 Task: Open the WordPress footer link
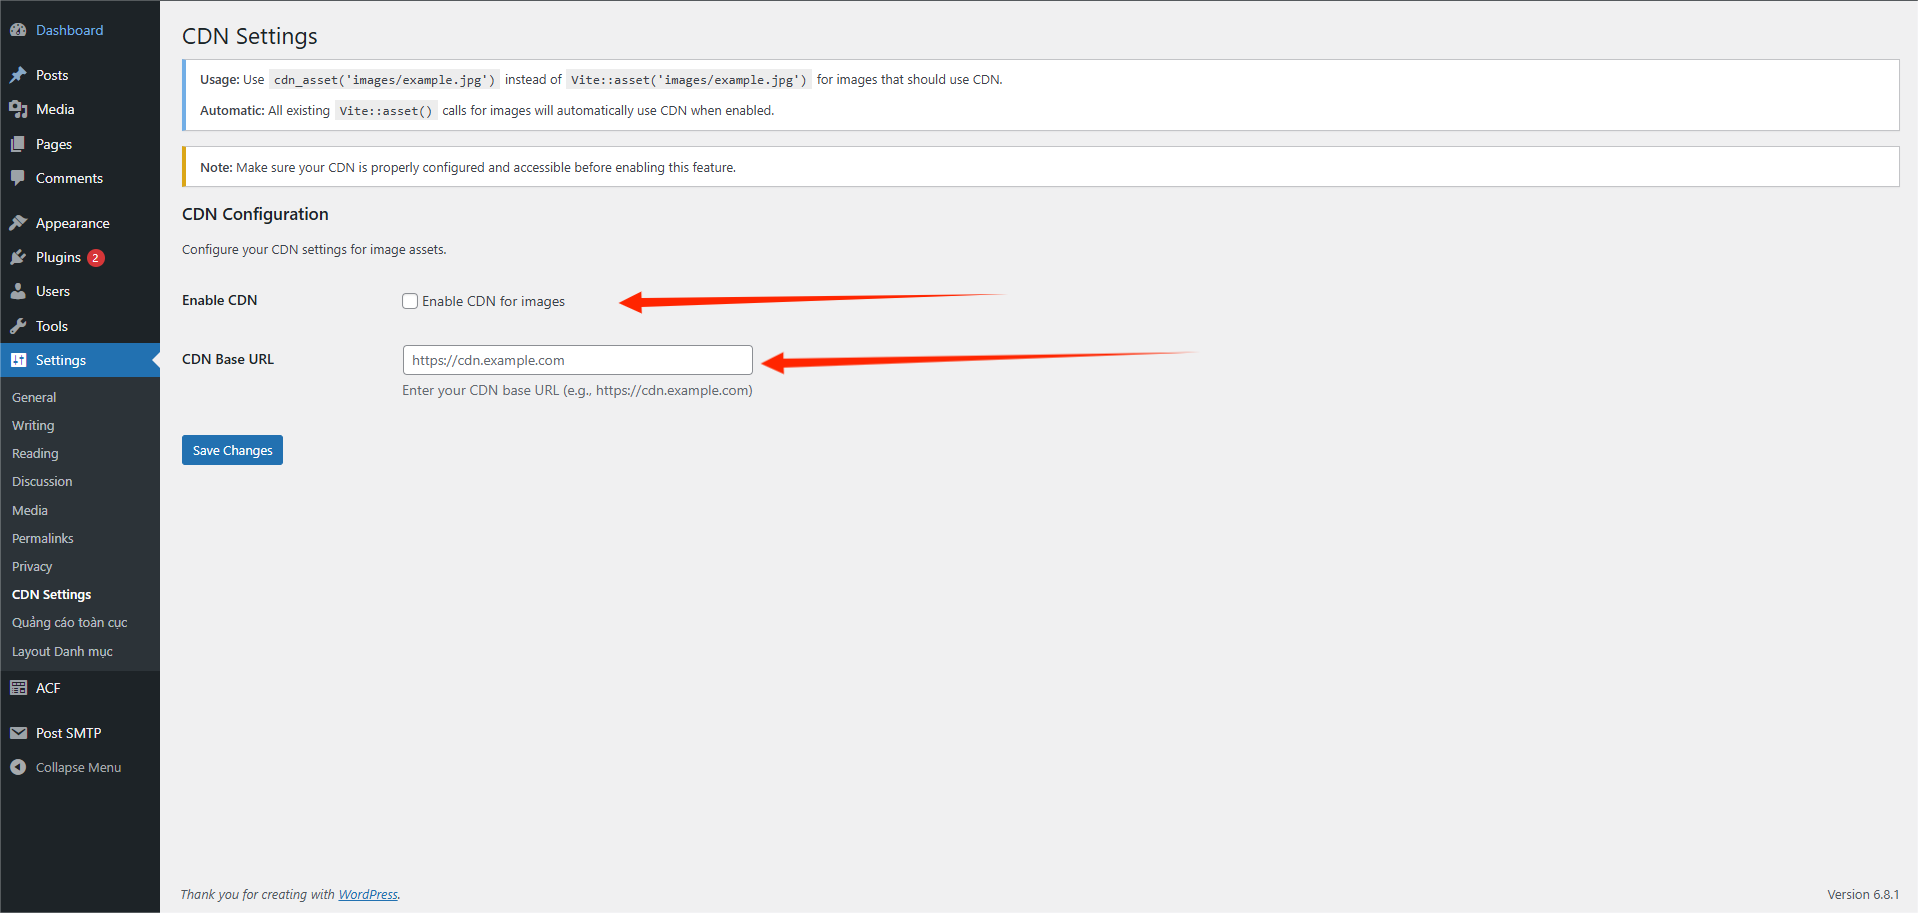[x=368, y=894]
